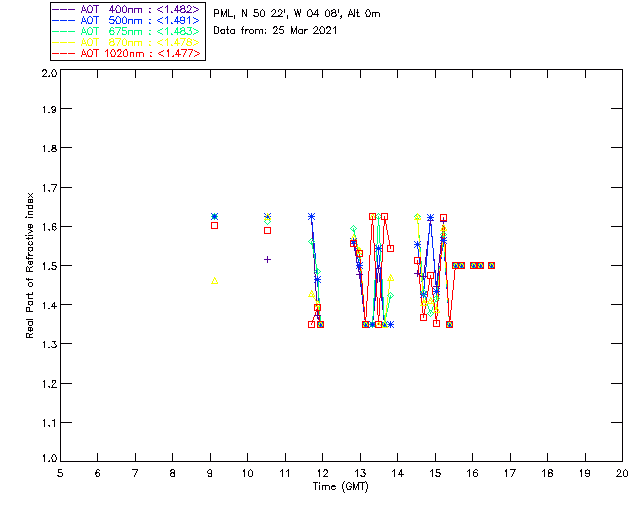Screen dimensions: 640x512
Task: Click the AOT 400nm legend entry
Action: (x=127, y=9)
